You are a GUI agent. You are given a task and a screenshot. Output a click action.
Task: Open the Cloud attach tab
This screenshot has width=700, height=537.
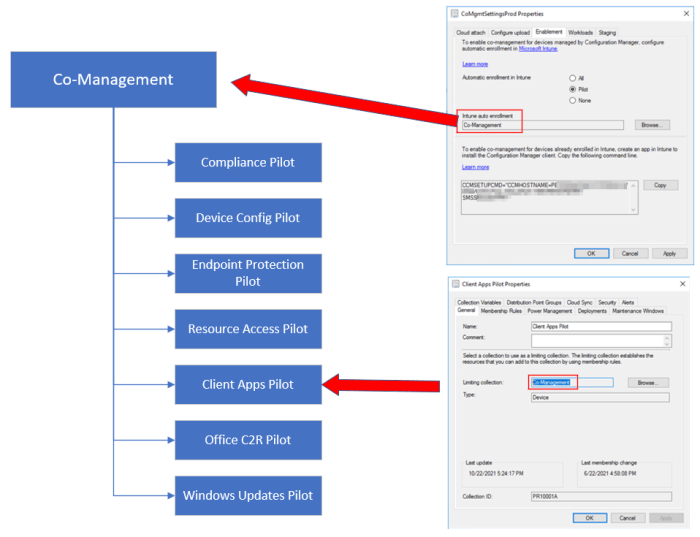click(471, 32)
